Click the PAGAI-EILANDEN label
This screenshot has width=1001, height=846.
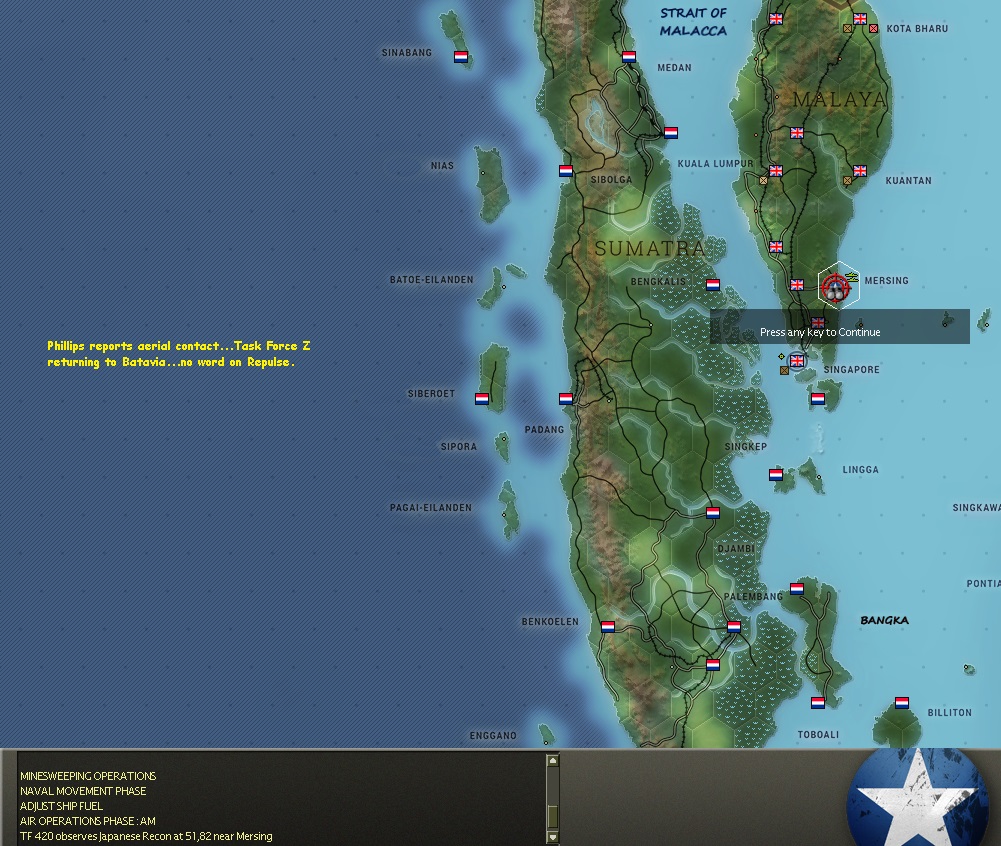[x=431, y=508]
